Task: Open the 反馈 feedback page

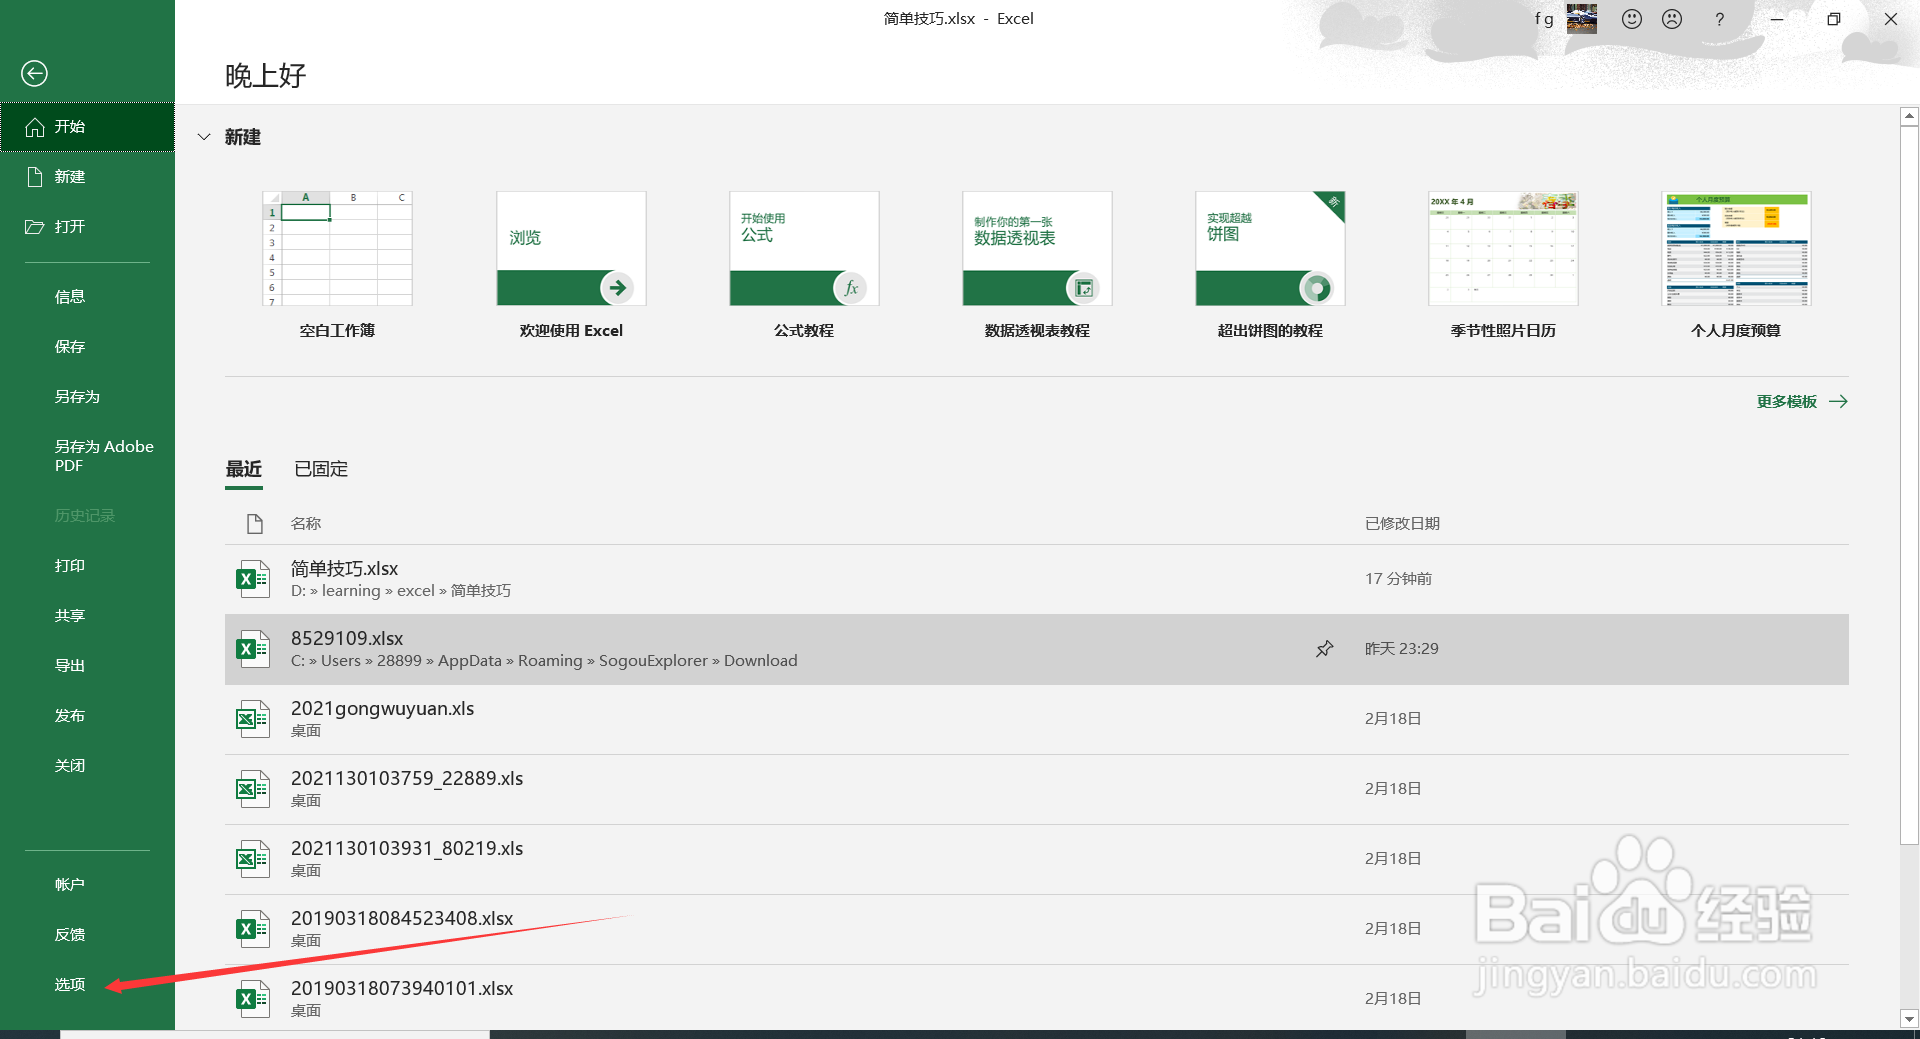Action: [87, 935]
